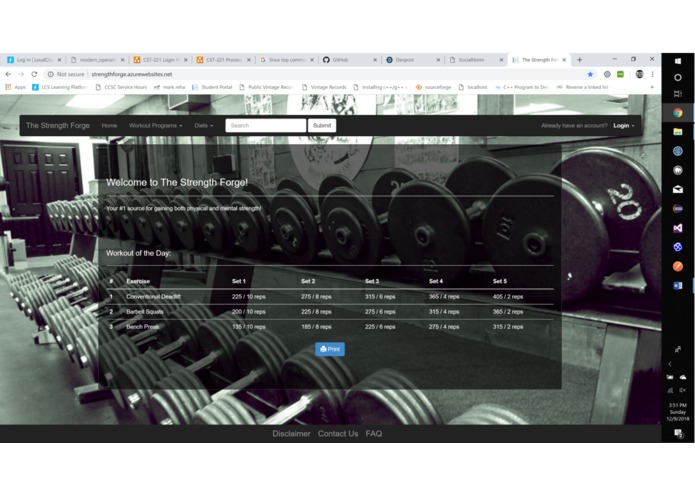Click the Not secure site info icon

[x=51, y=74]
